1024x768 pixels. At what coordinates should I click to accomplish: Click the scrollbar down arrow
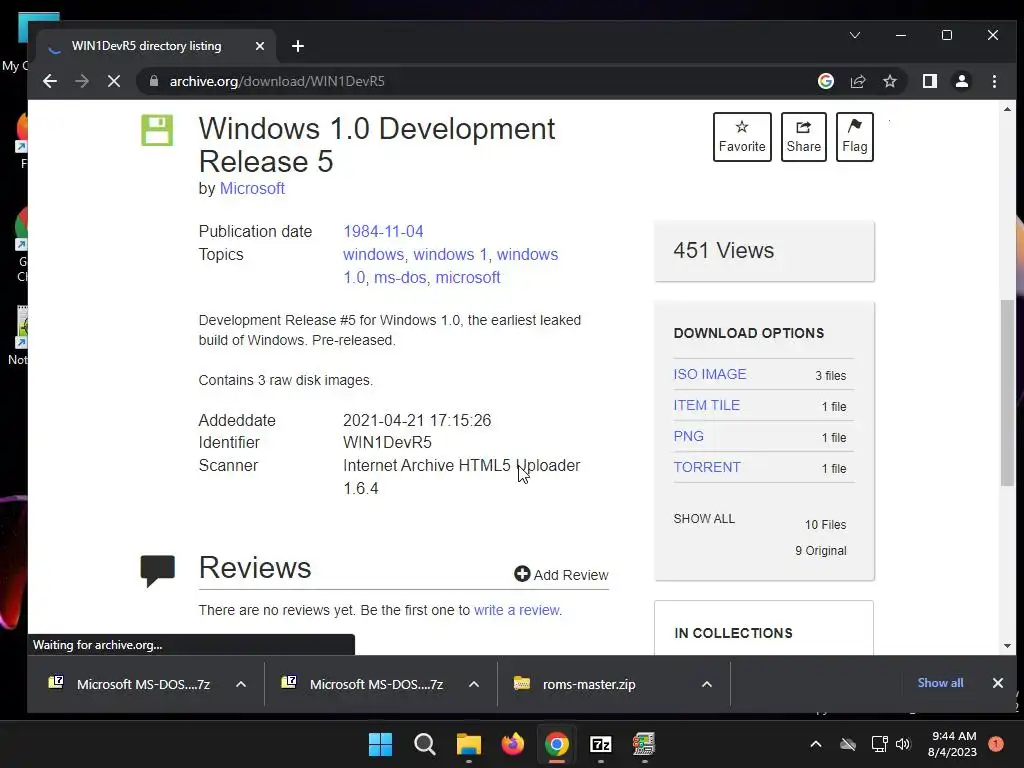(x=1007, y=646)
